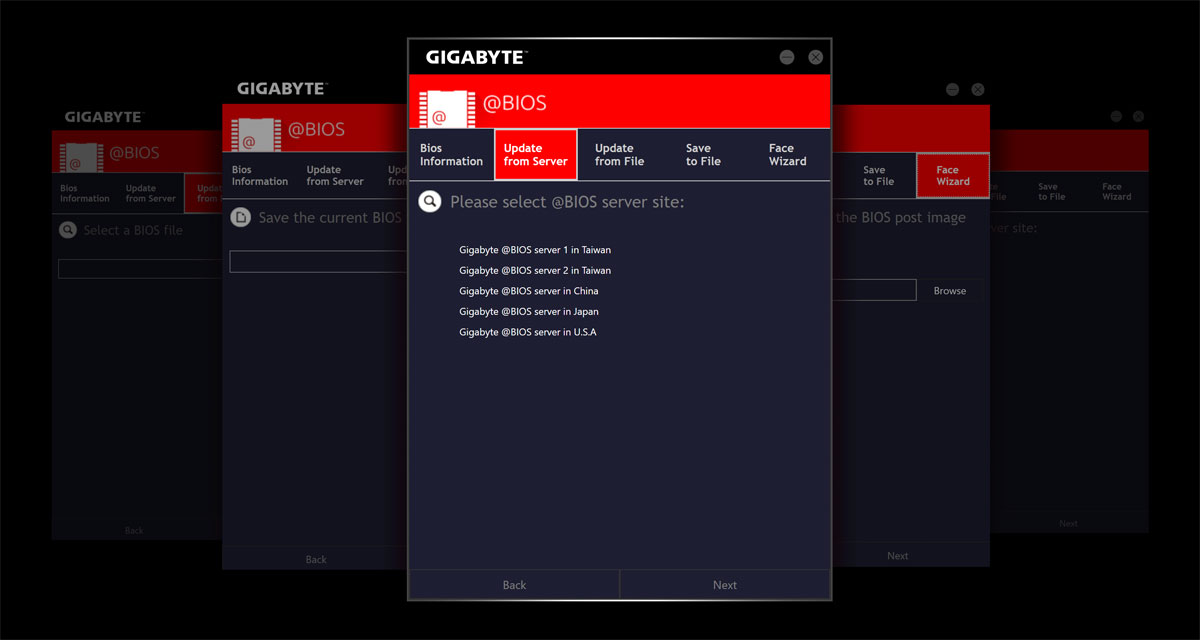Click Next in the faintest rear window
The width and height of the screenshot is (1200, 640).
1069,523
